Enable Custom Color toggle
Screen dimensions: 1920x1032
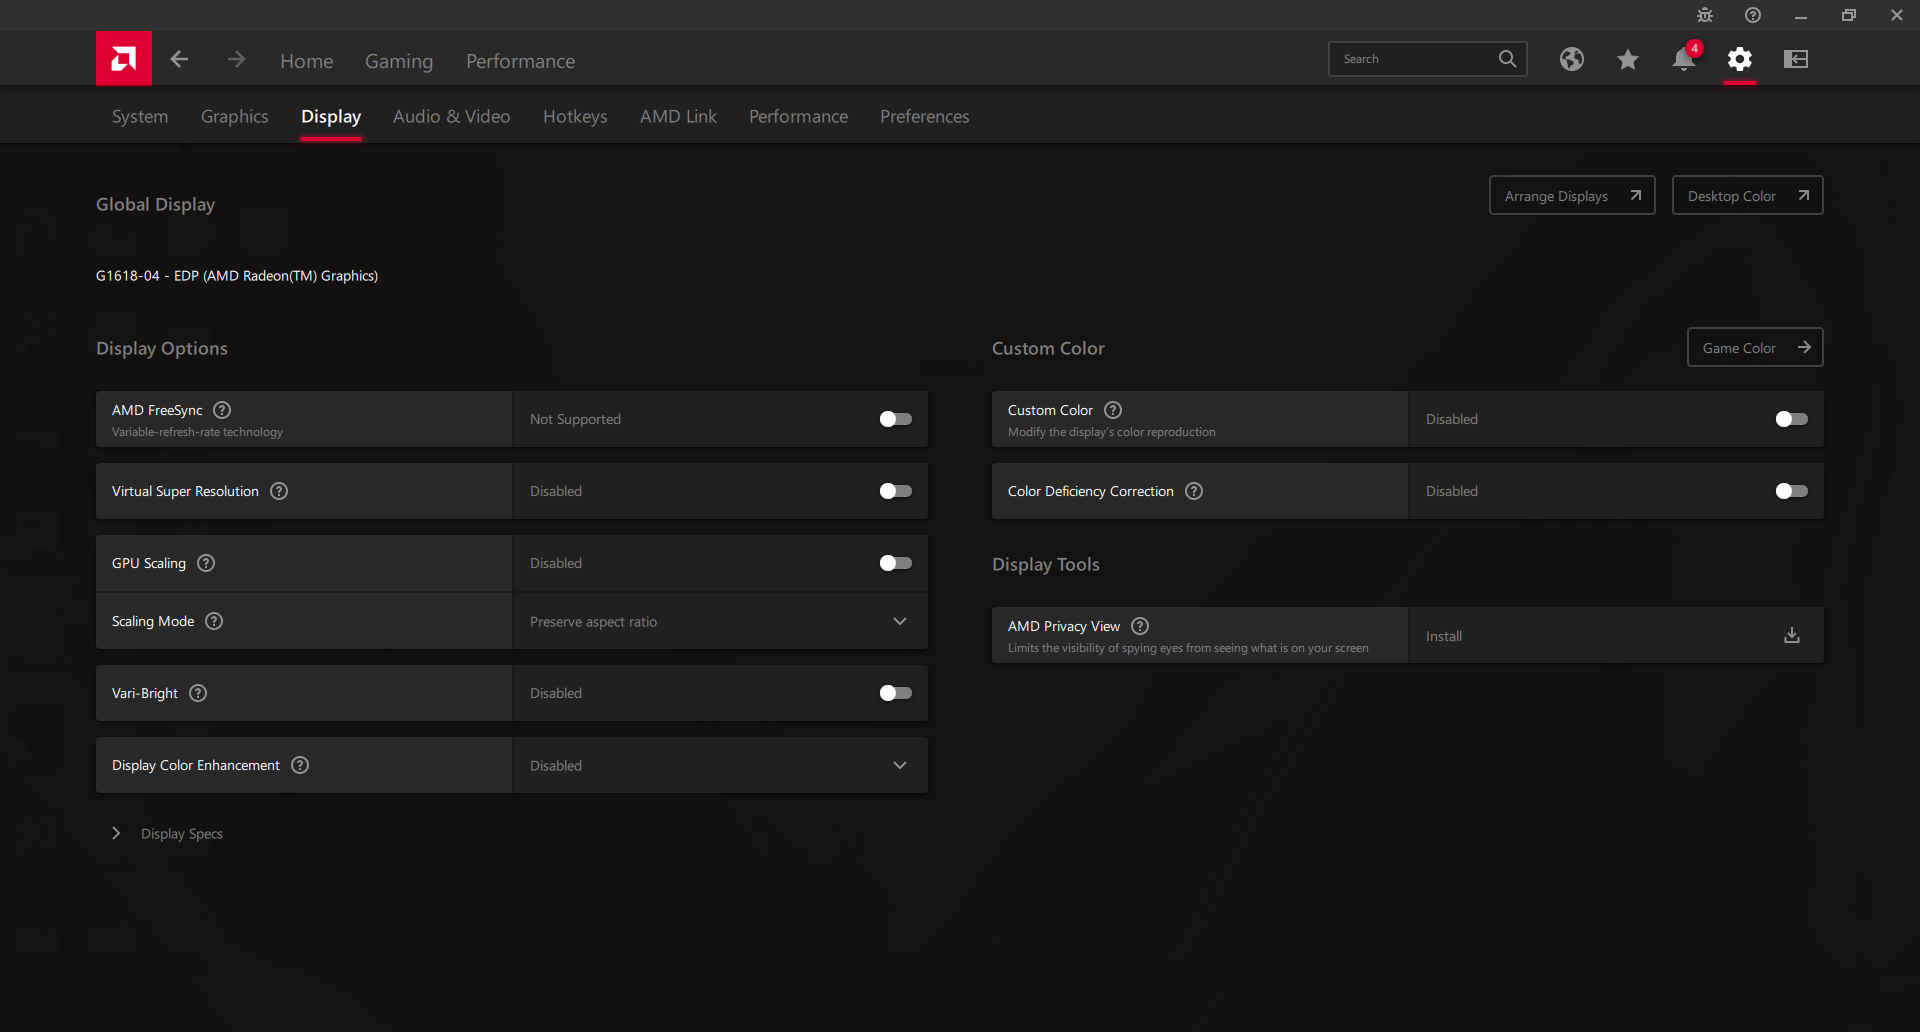pyautogui.click(x=1791, y=419)
